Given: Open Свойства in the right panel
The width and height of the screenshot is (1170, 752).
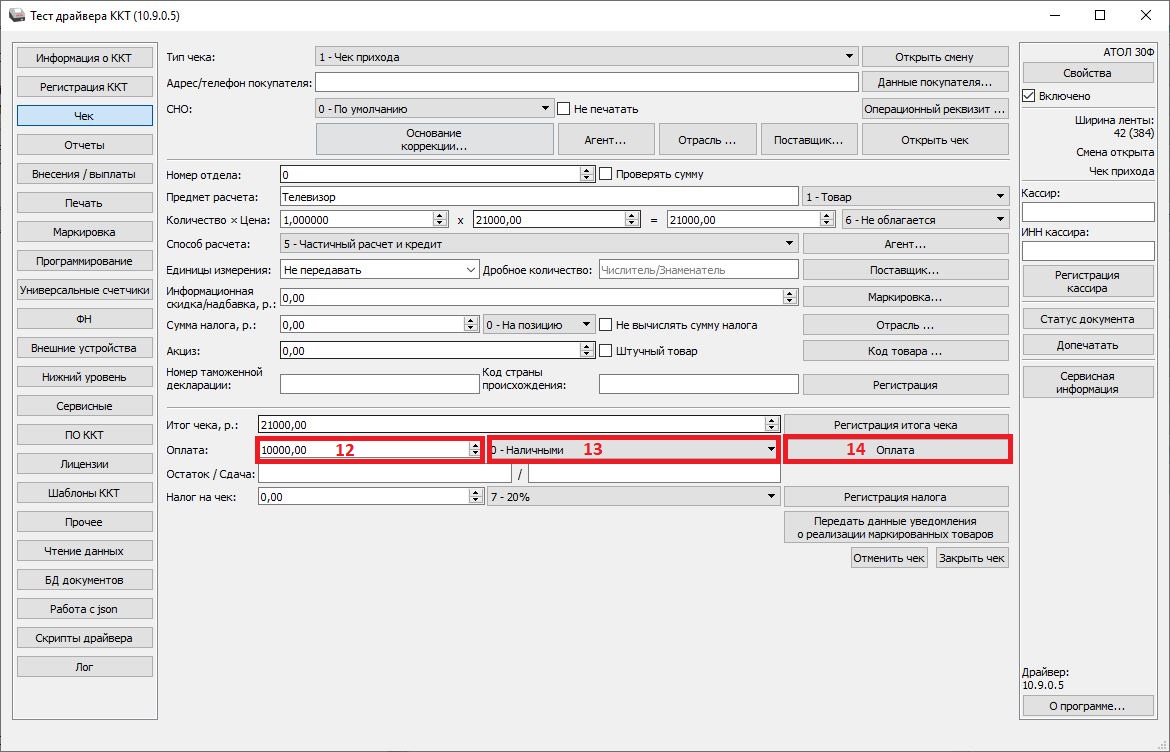Looking at the screenshot, I should point(1087,73).
